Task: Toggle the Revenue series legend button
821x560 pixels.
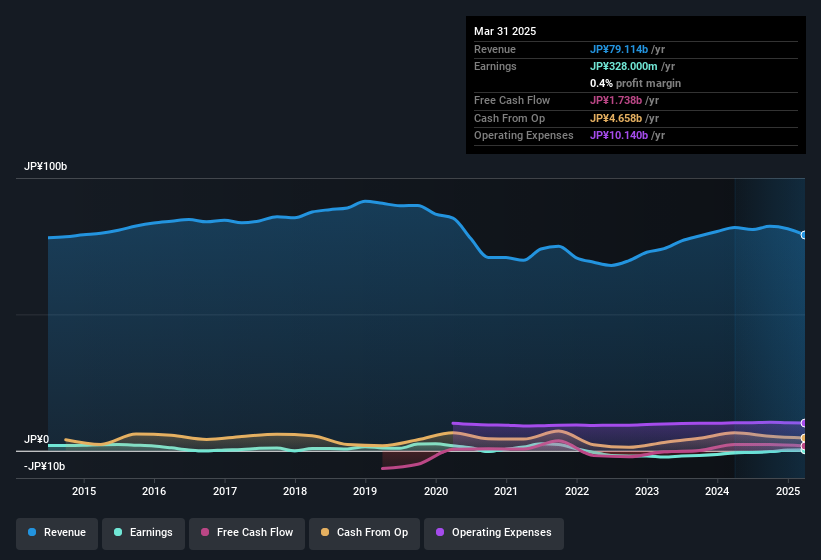Action: point(57,533)
